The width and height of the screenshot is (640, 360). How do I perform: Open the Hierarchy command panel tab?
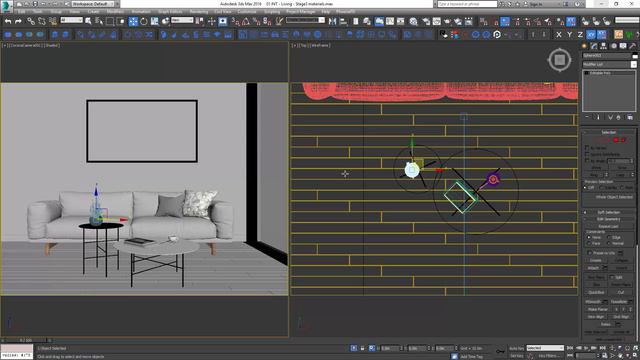[603, 46]
